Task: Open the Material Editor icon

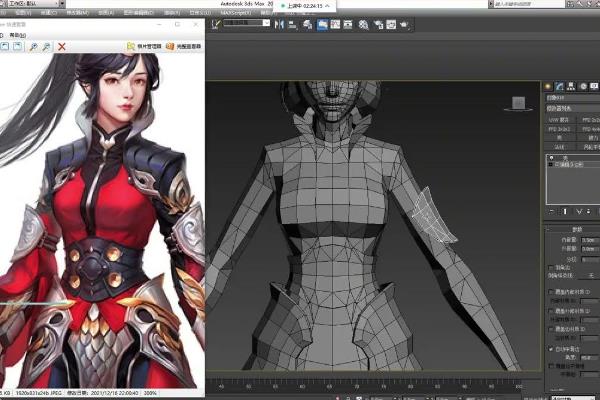Action: click(x=363, y=25)
